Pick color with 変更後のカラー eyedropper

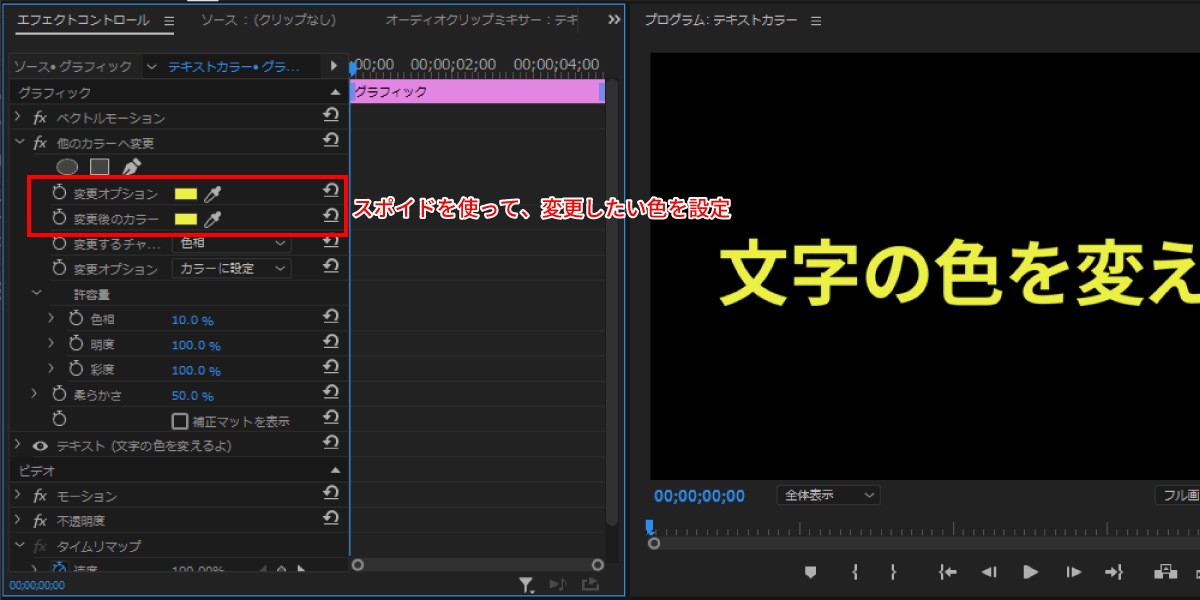tap(212, 219)
